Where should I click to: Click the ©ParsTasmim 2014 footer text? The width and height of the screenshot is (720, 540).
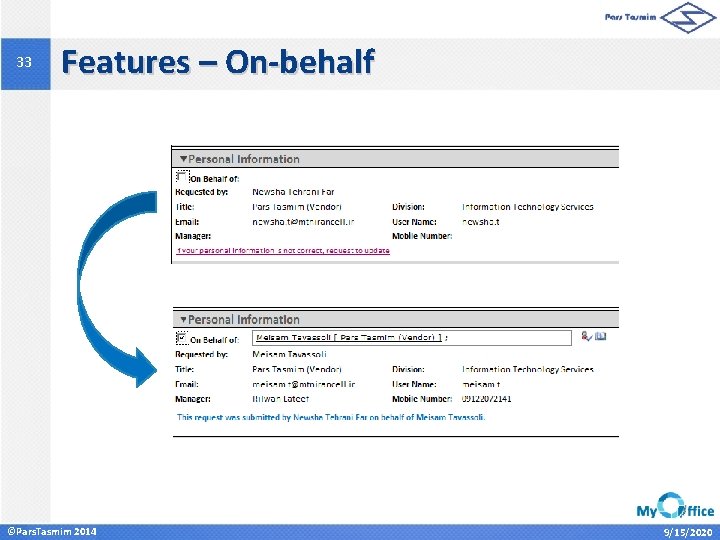click(52, 532)
